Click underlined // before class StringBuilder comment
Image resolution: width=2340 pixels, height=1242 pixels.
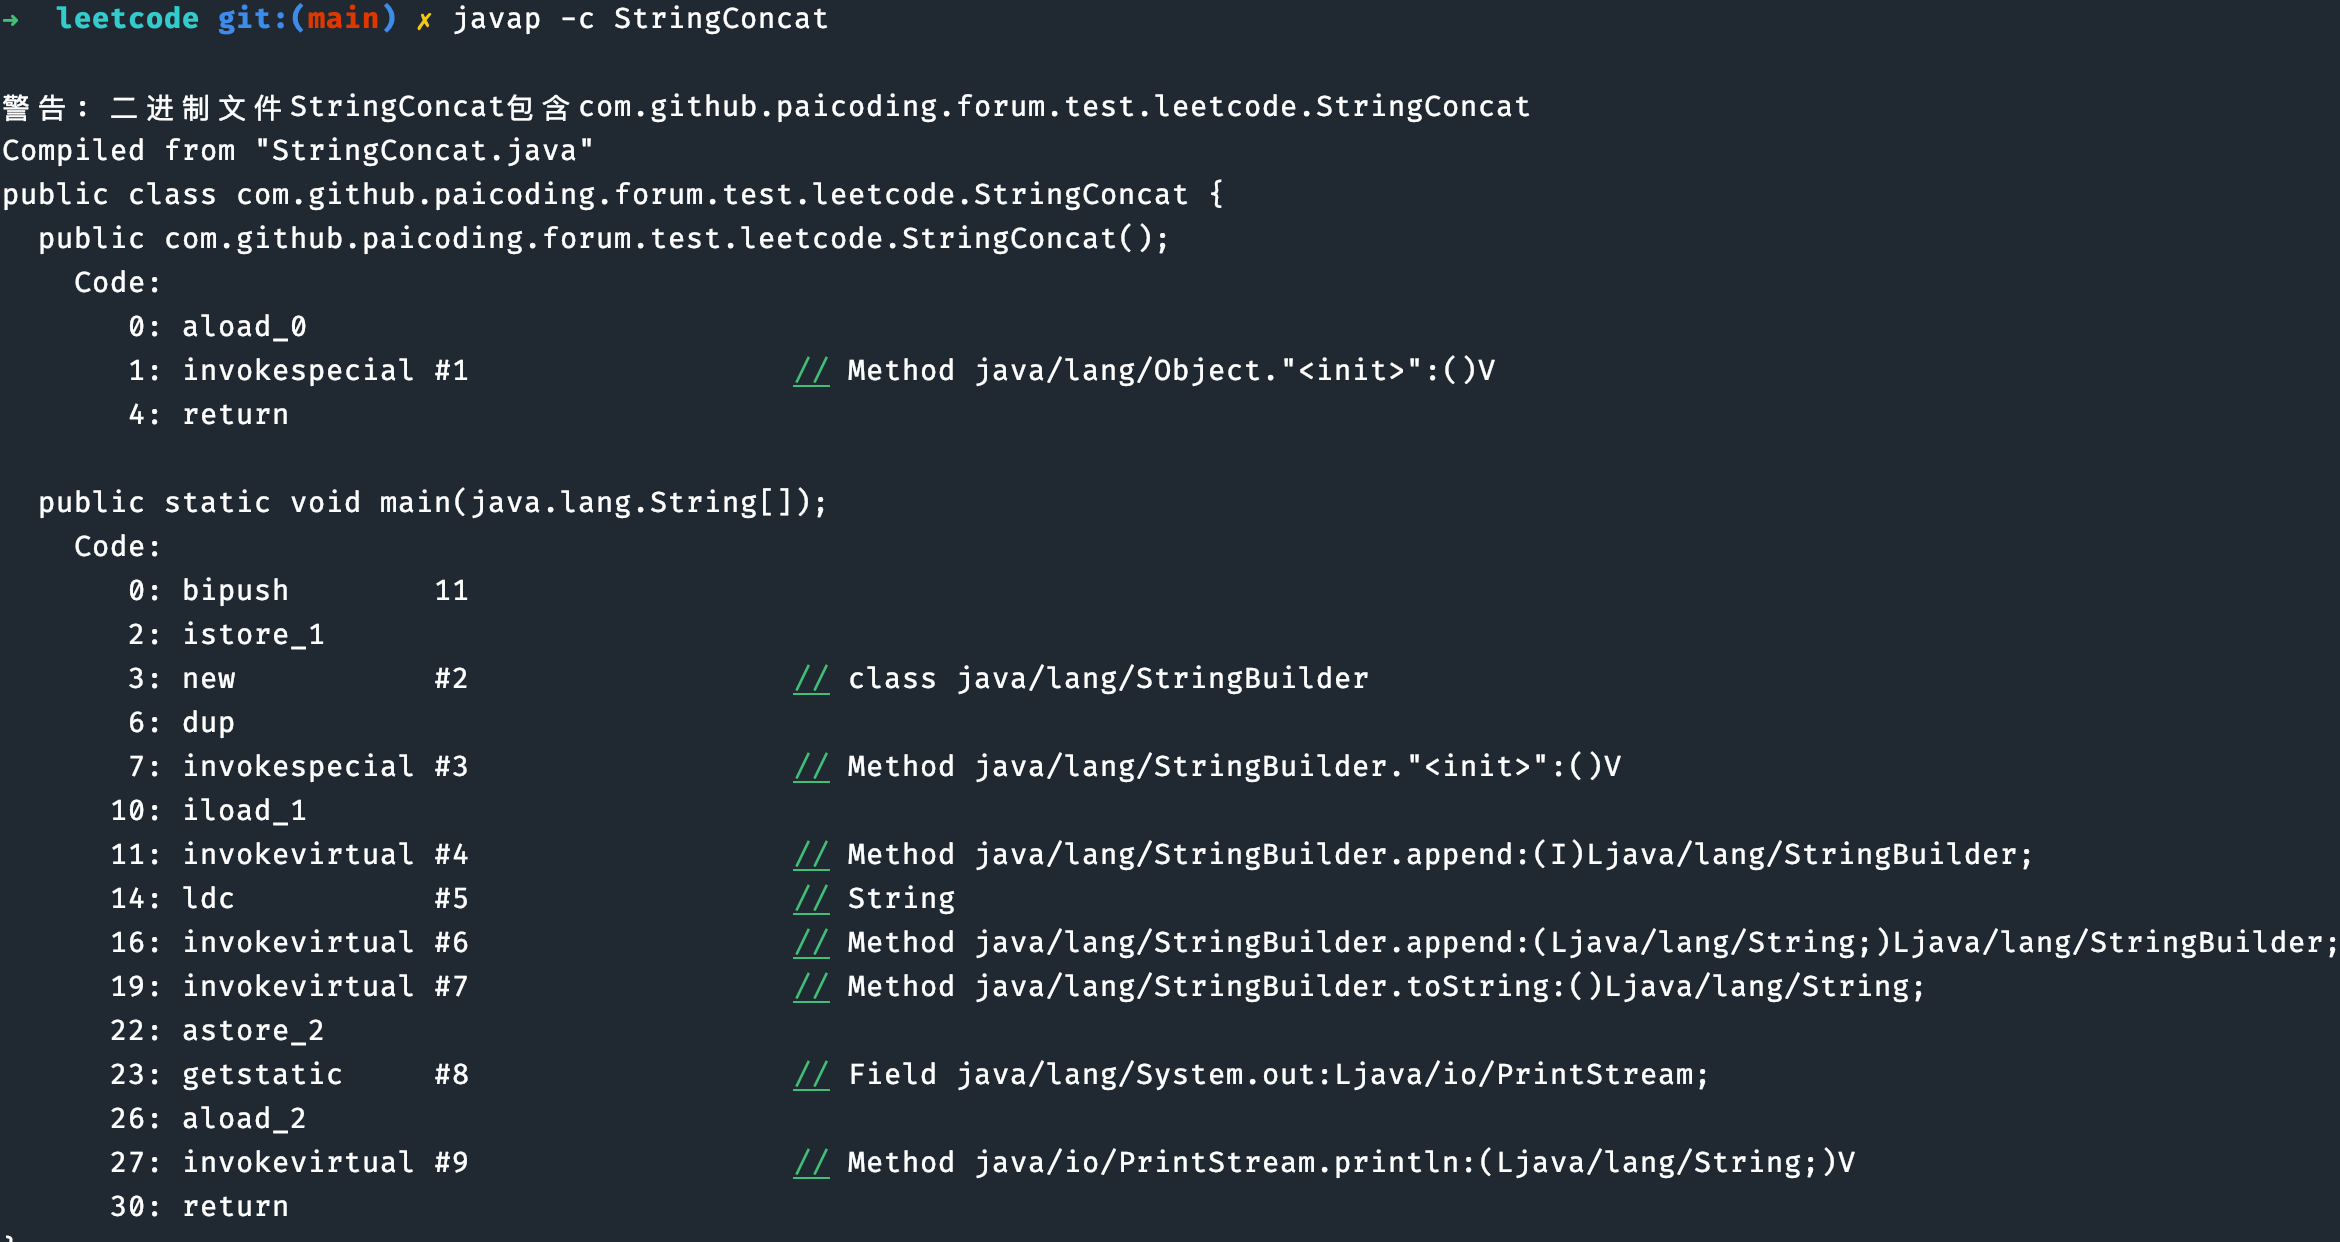811,679
